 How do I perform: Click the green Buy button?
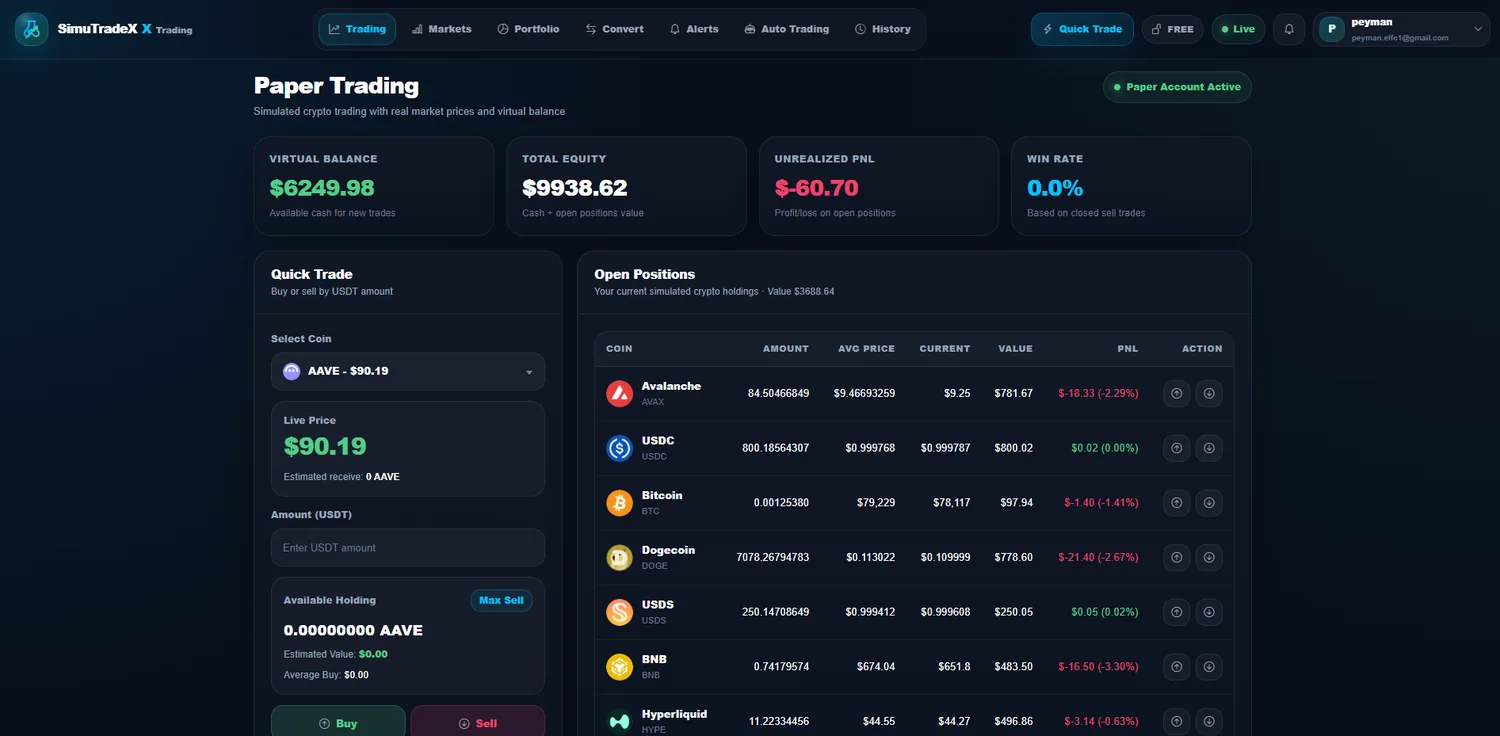(x=338, y=721)
